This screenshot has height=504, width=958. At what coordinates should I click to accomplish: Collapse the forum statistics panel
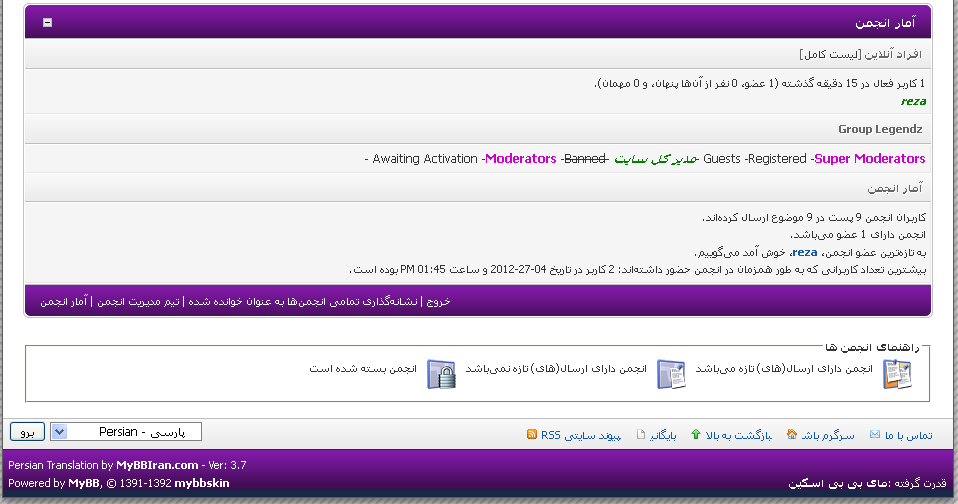point(47,23)
